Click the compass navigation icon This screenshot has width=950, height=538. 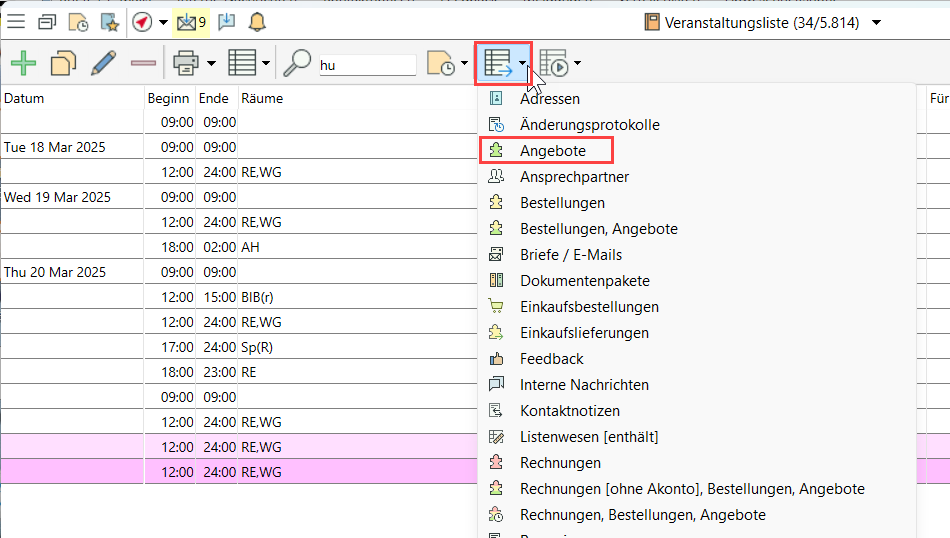(142, 22)
